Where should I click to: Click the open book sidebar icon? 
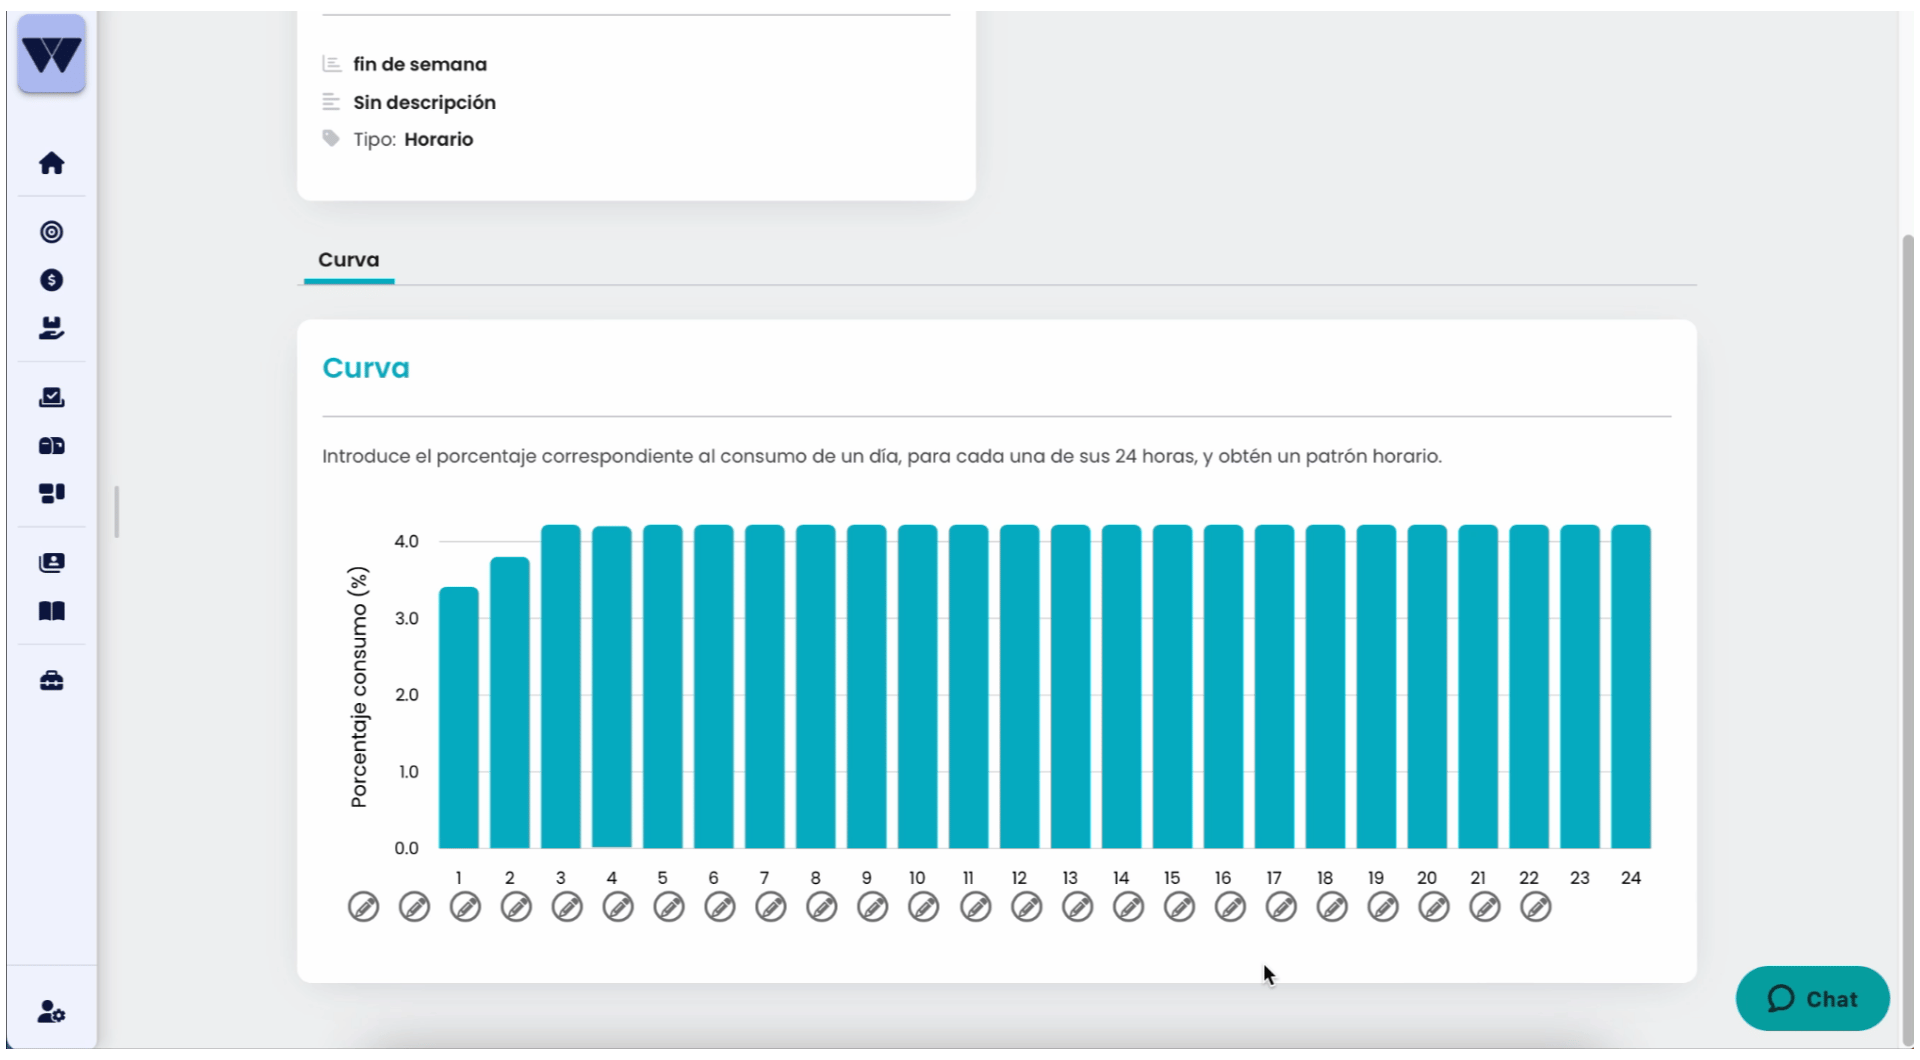51,611
